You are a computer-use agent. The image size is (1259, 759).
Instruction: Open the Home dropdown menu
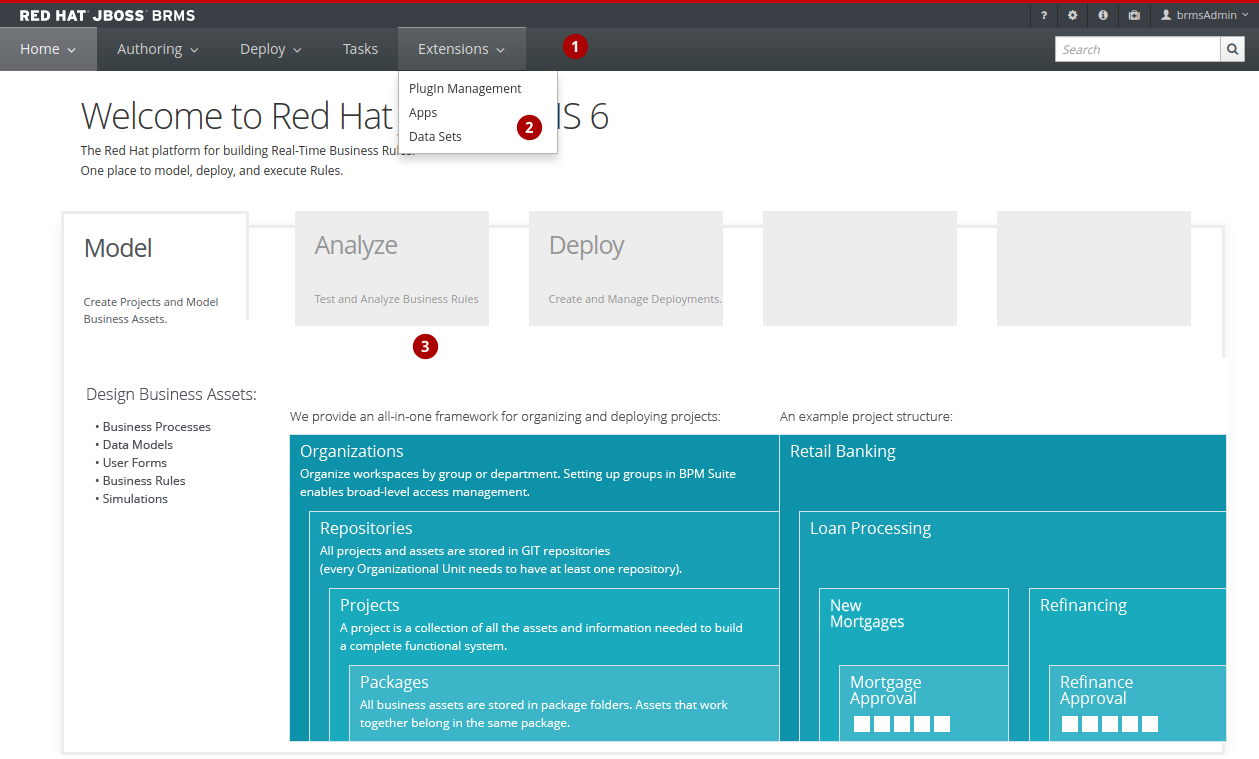[x=48, y=49]
